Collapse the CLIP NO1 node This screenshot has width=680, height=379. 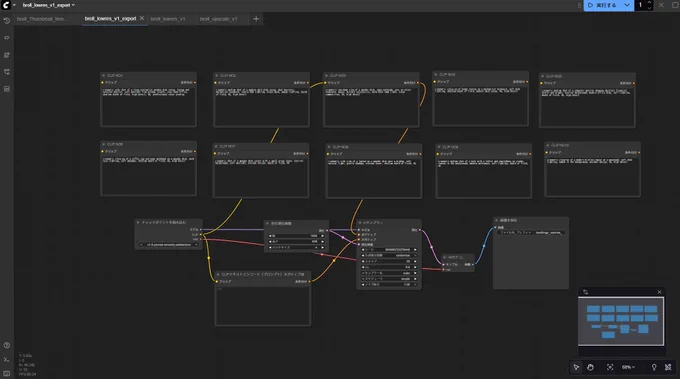coord(104,75)
